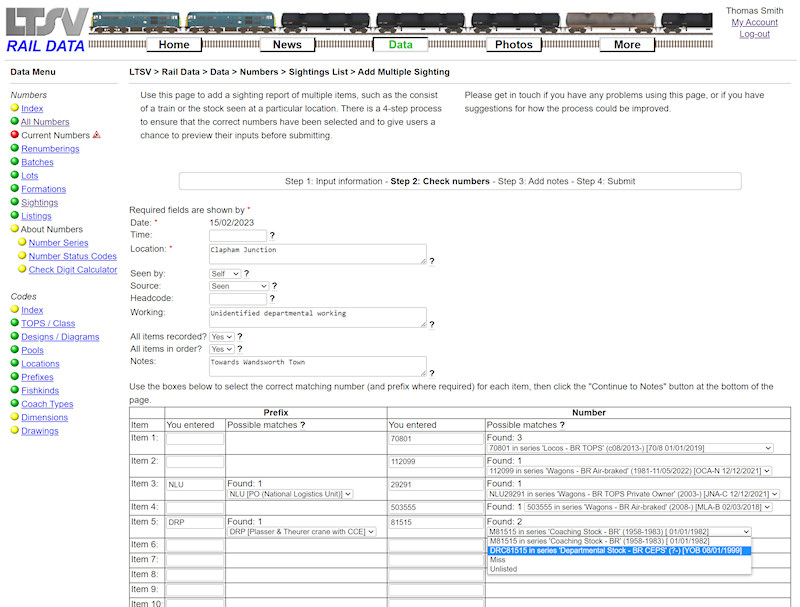The width and height of the screenshot is (800, 607).
Task: Open the 'All items in order?' dropdown
Action: coord(221,349)
